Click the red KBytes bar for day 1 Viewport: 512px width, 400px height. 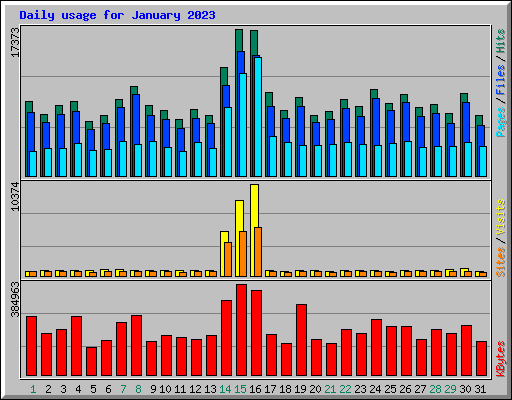[x=31, y=346]
